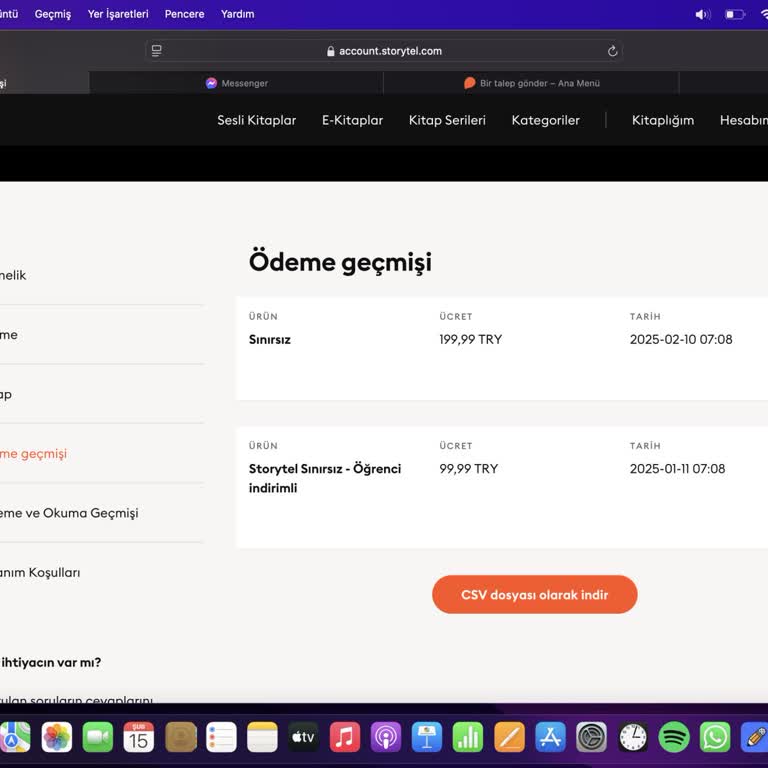Open Kitap Serileri page
768x768 pixels.
447,120
